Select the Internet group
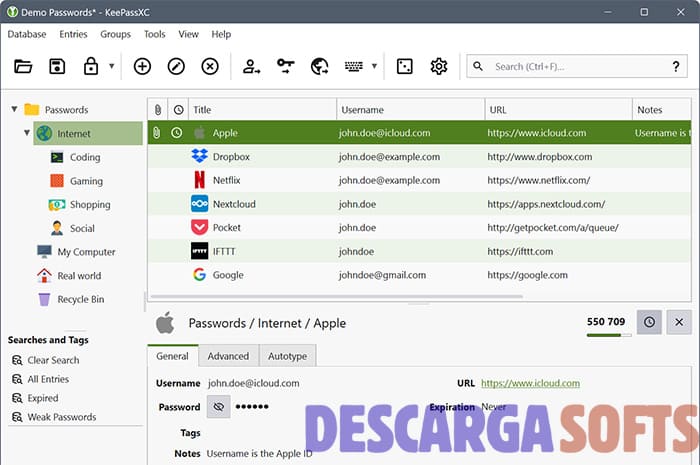 click(88, 133)
